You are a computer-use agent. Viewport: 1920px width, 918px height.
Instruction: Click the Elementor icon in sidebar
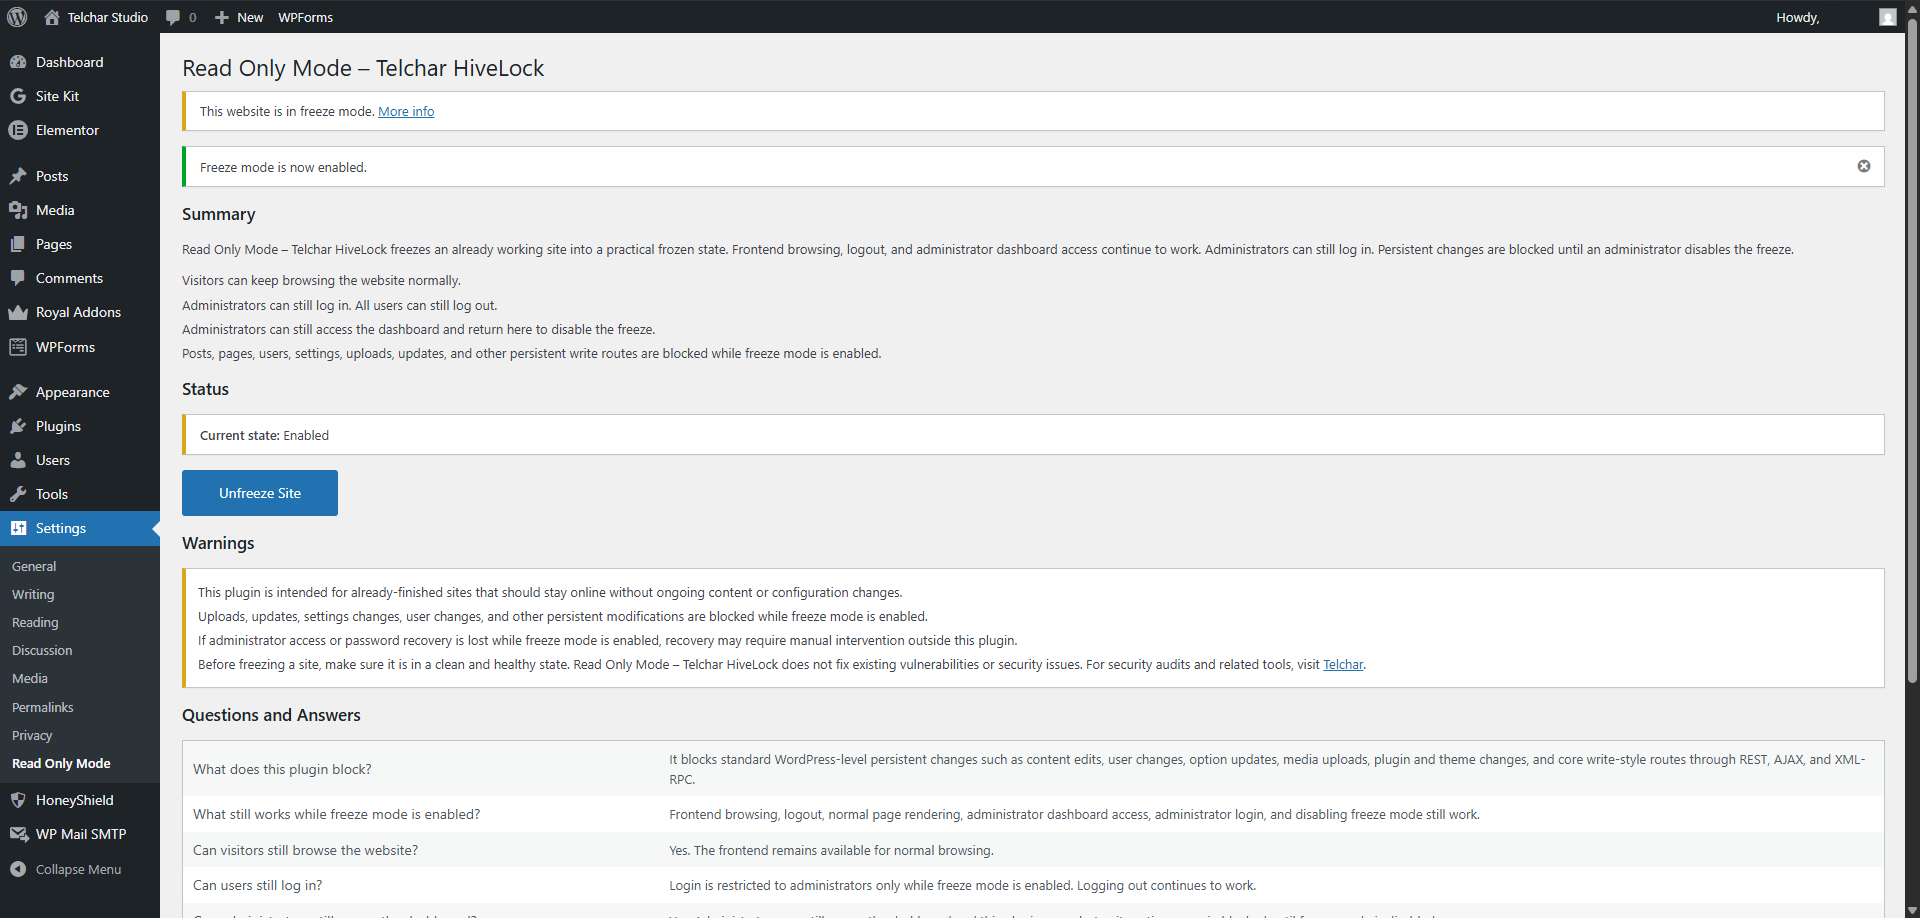(18, 130)
